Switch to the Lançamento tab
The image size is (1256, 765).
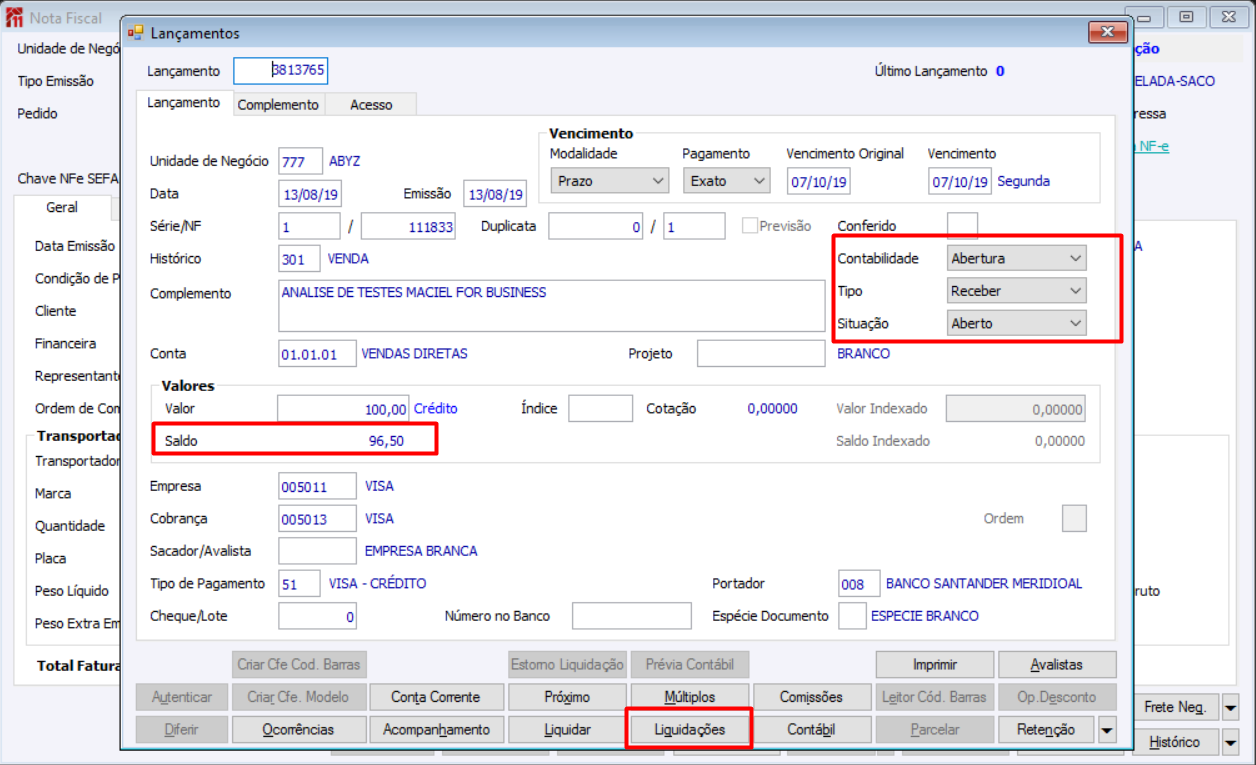coord(183,103)
